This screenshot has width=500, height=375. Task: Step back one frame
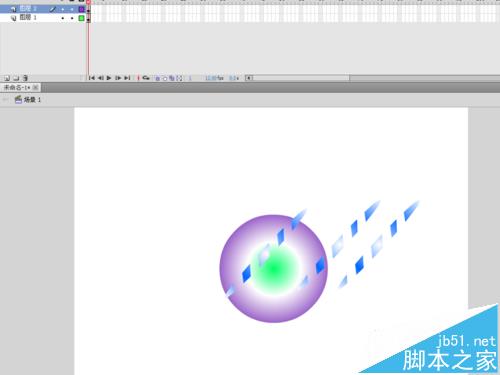tap(100, 78)
